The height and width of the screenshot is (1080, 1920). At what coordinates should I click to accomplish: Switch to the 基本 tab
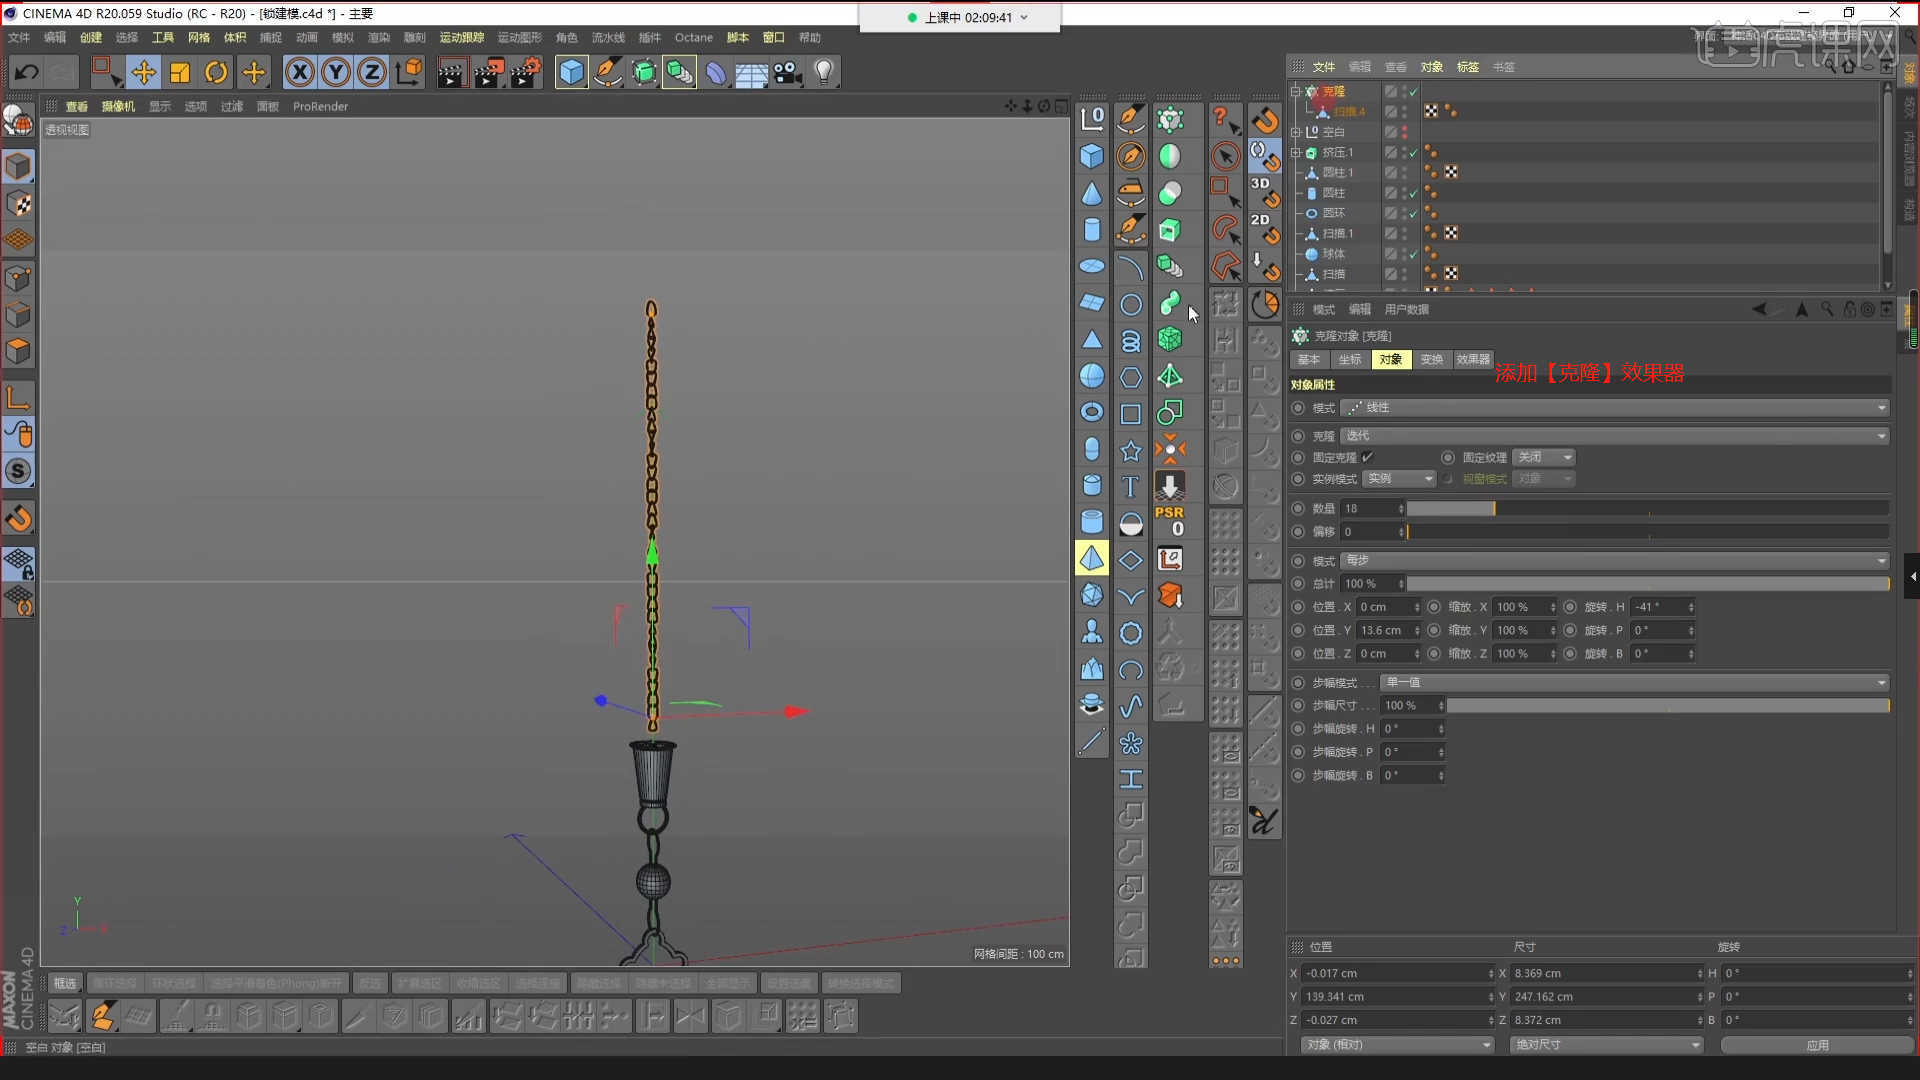point(1309,360)
